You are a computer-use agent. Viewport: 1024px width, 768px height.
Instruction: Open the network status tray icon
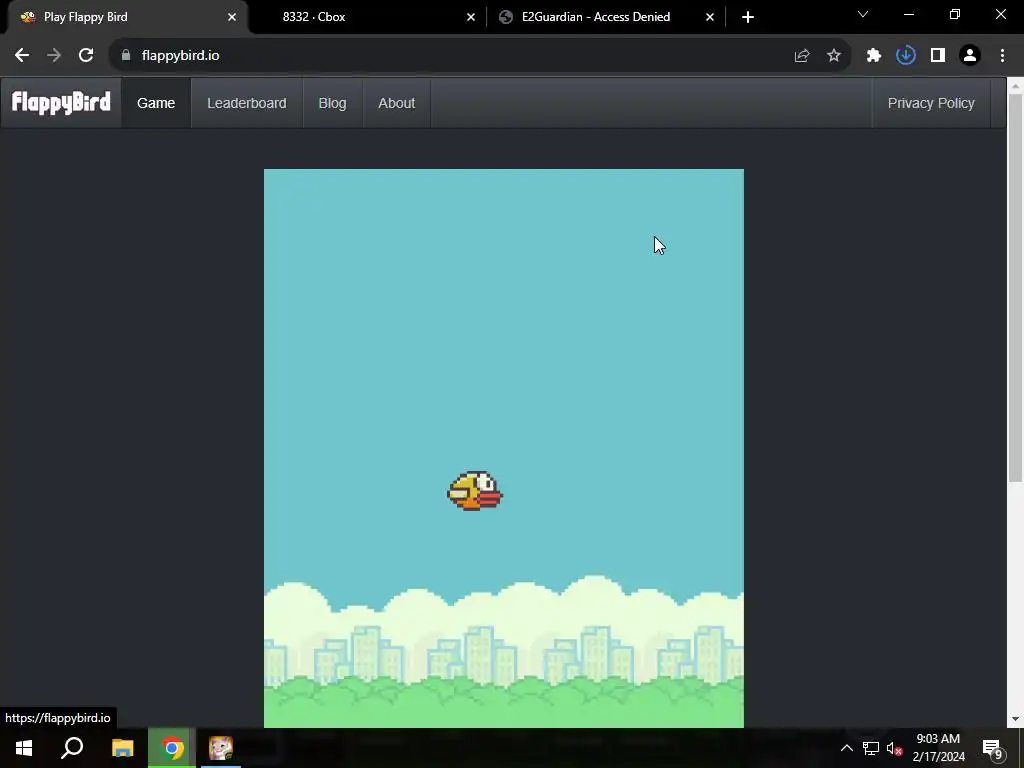pos(871,748)
